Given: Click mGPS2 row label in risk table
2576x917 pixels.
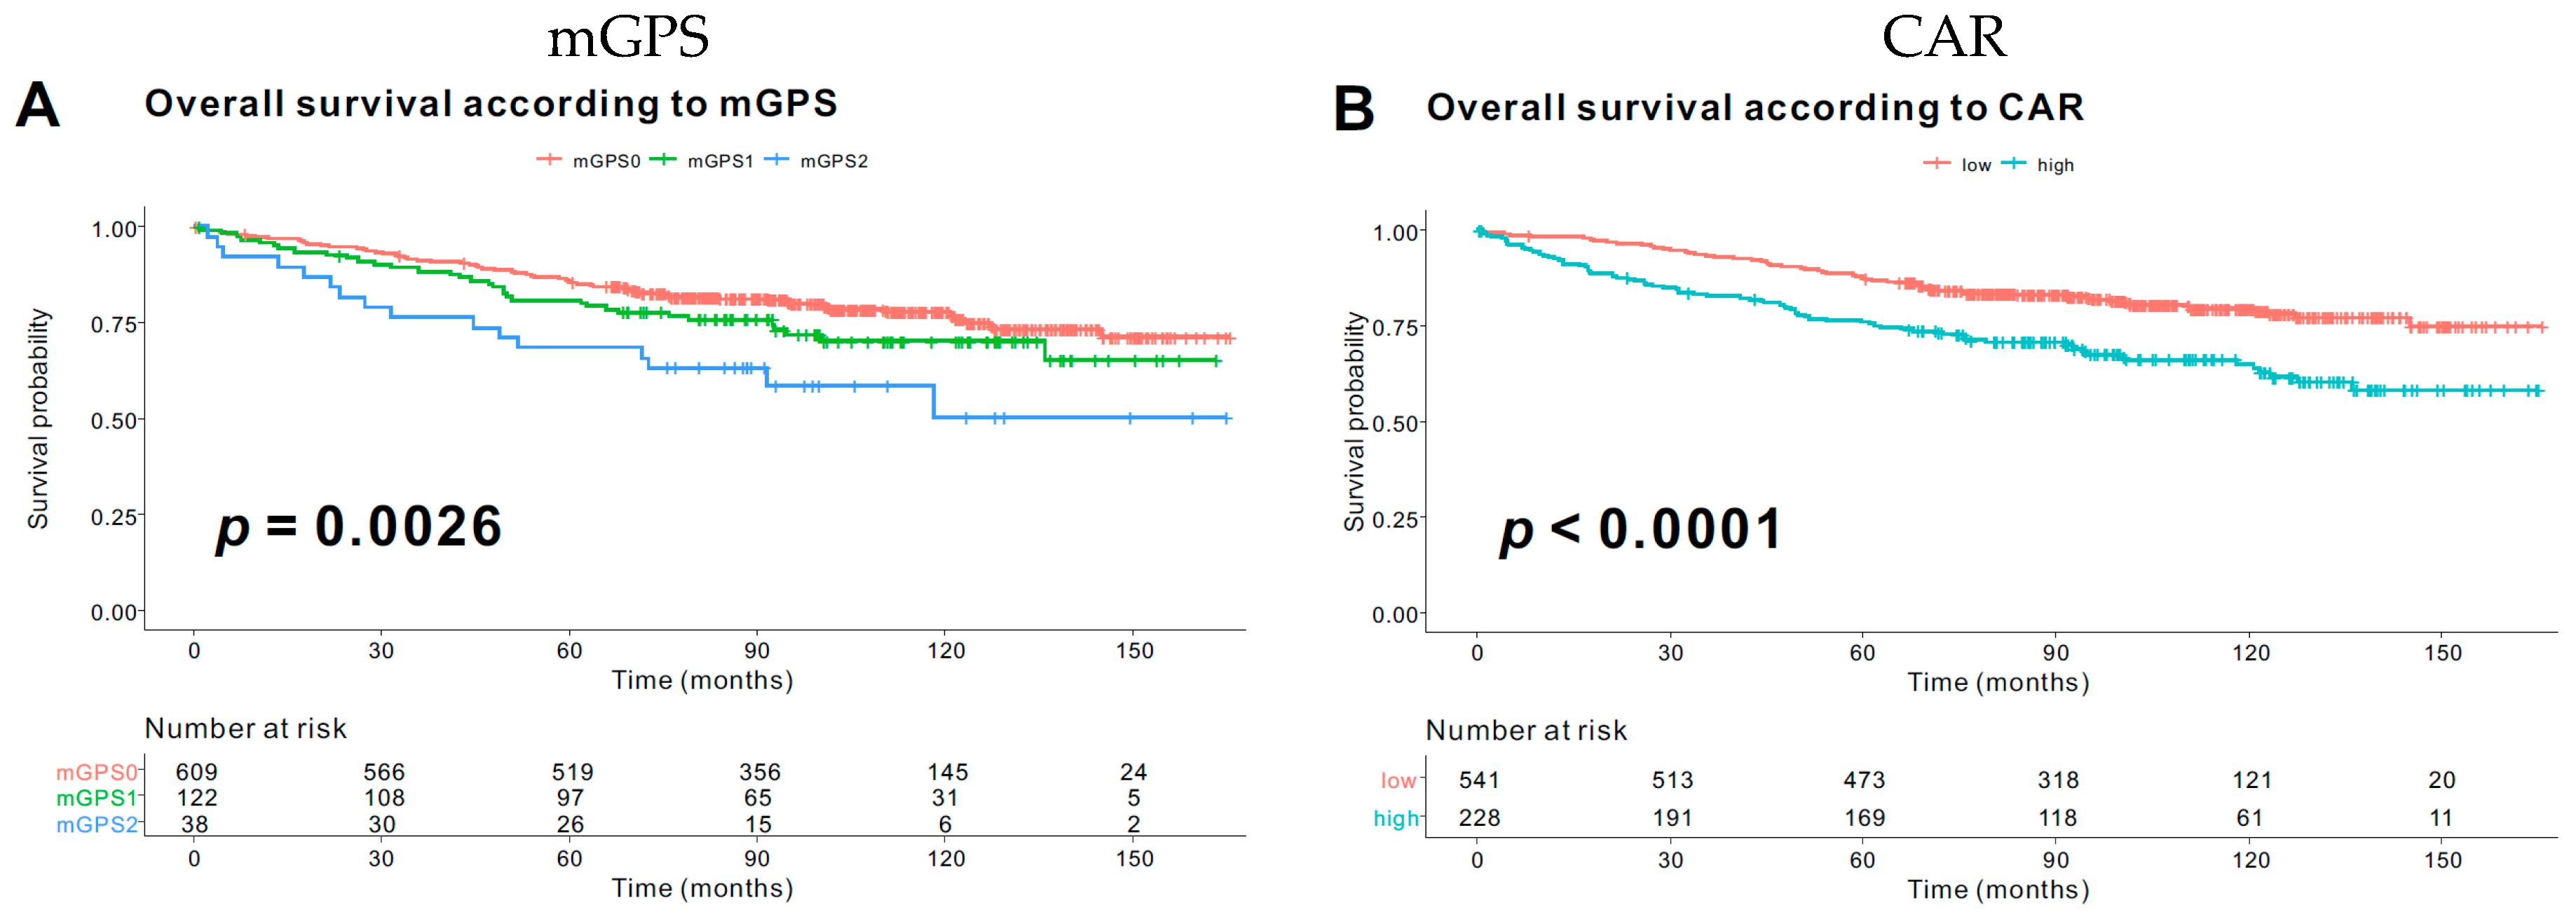Looking at the screenshot, I should click(97, 825).
